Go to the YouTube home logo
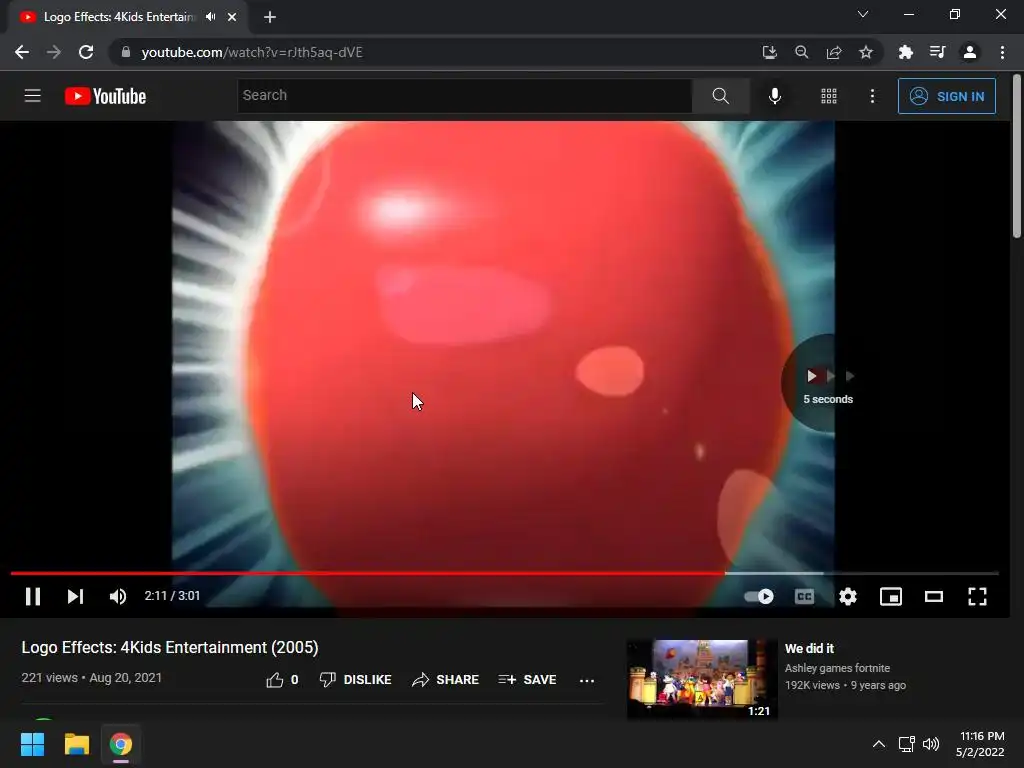This screenshot has width=1024, height=768. (x=105, y=96)
